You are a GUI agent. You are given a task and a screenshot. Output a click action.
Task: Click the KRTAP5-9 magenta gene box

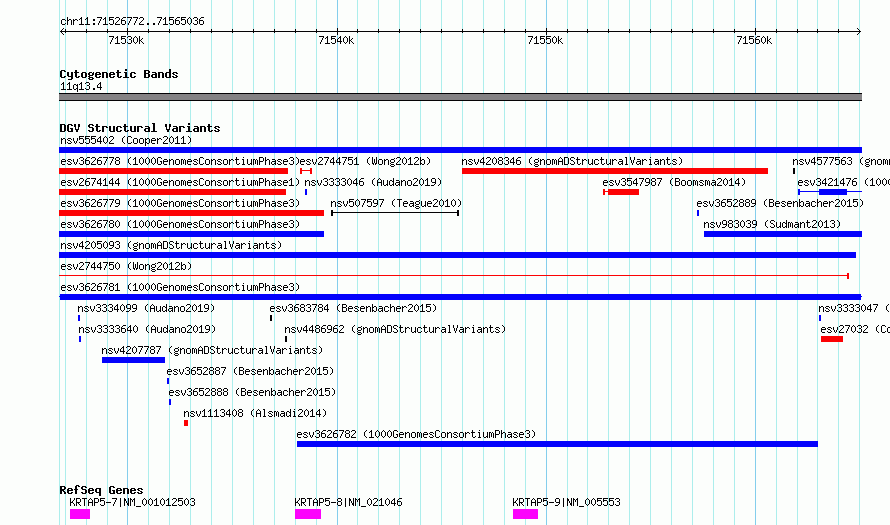(526, 514)
